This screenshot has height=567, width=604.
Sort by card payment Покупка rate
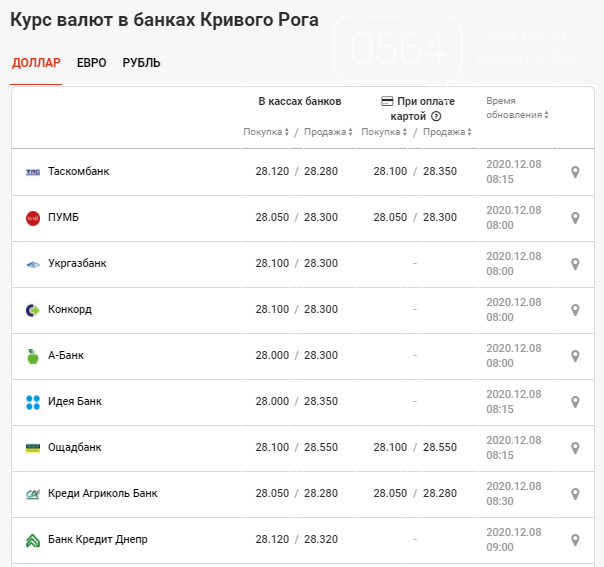(x=384, y=132)
